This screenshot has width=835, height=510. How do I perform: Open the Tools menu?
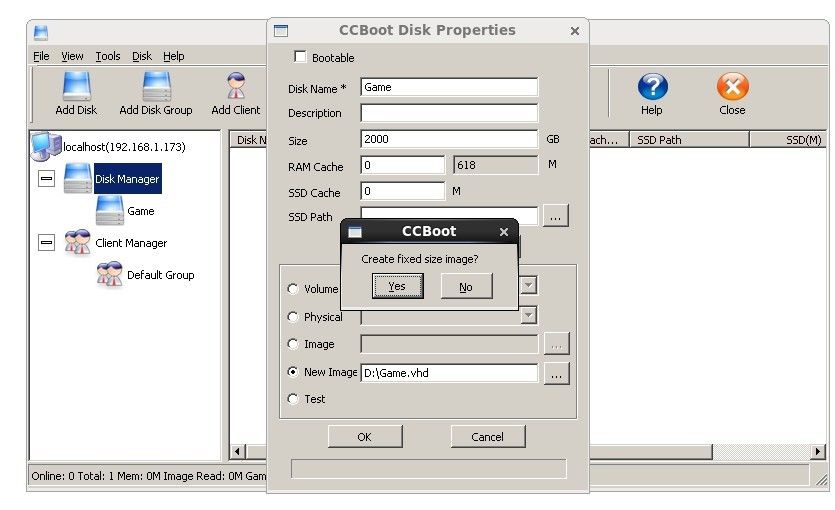point(108,56)
